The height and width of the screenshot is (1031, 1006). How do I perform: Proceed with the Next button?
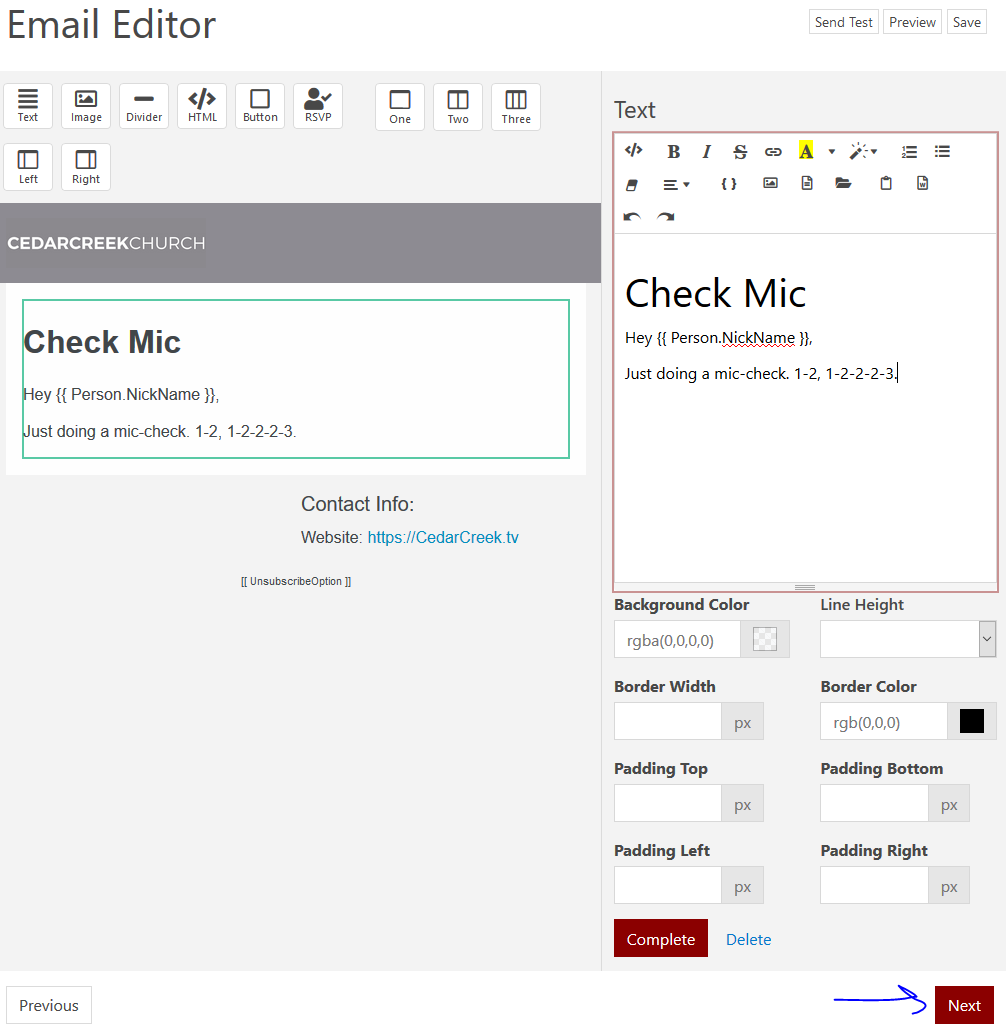pyautogui.click(x=964, y=1005)
